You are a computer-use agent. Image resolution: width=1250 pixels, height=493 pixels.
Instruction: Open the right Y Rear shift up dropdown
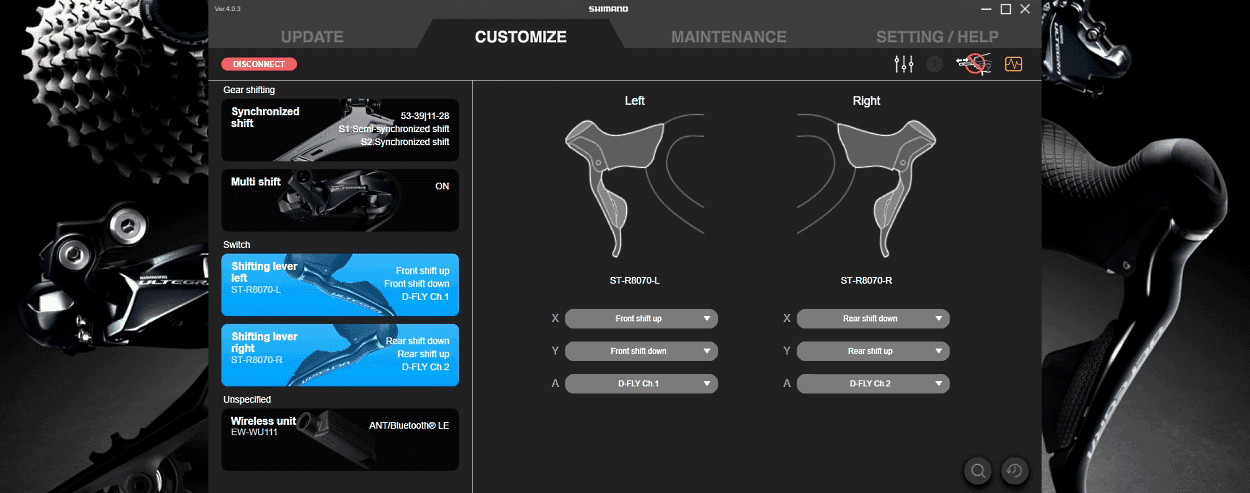point(872,351)
